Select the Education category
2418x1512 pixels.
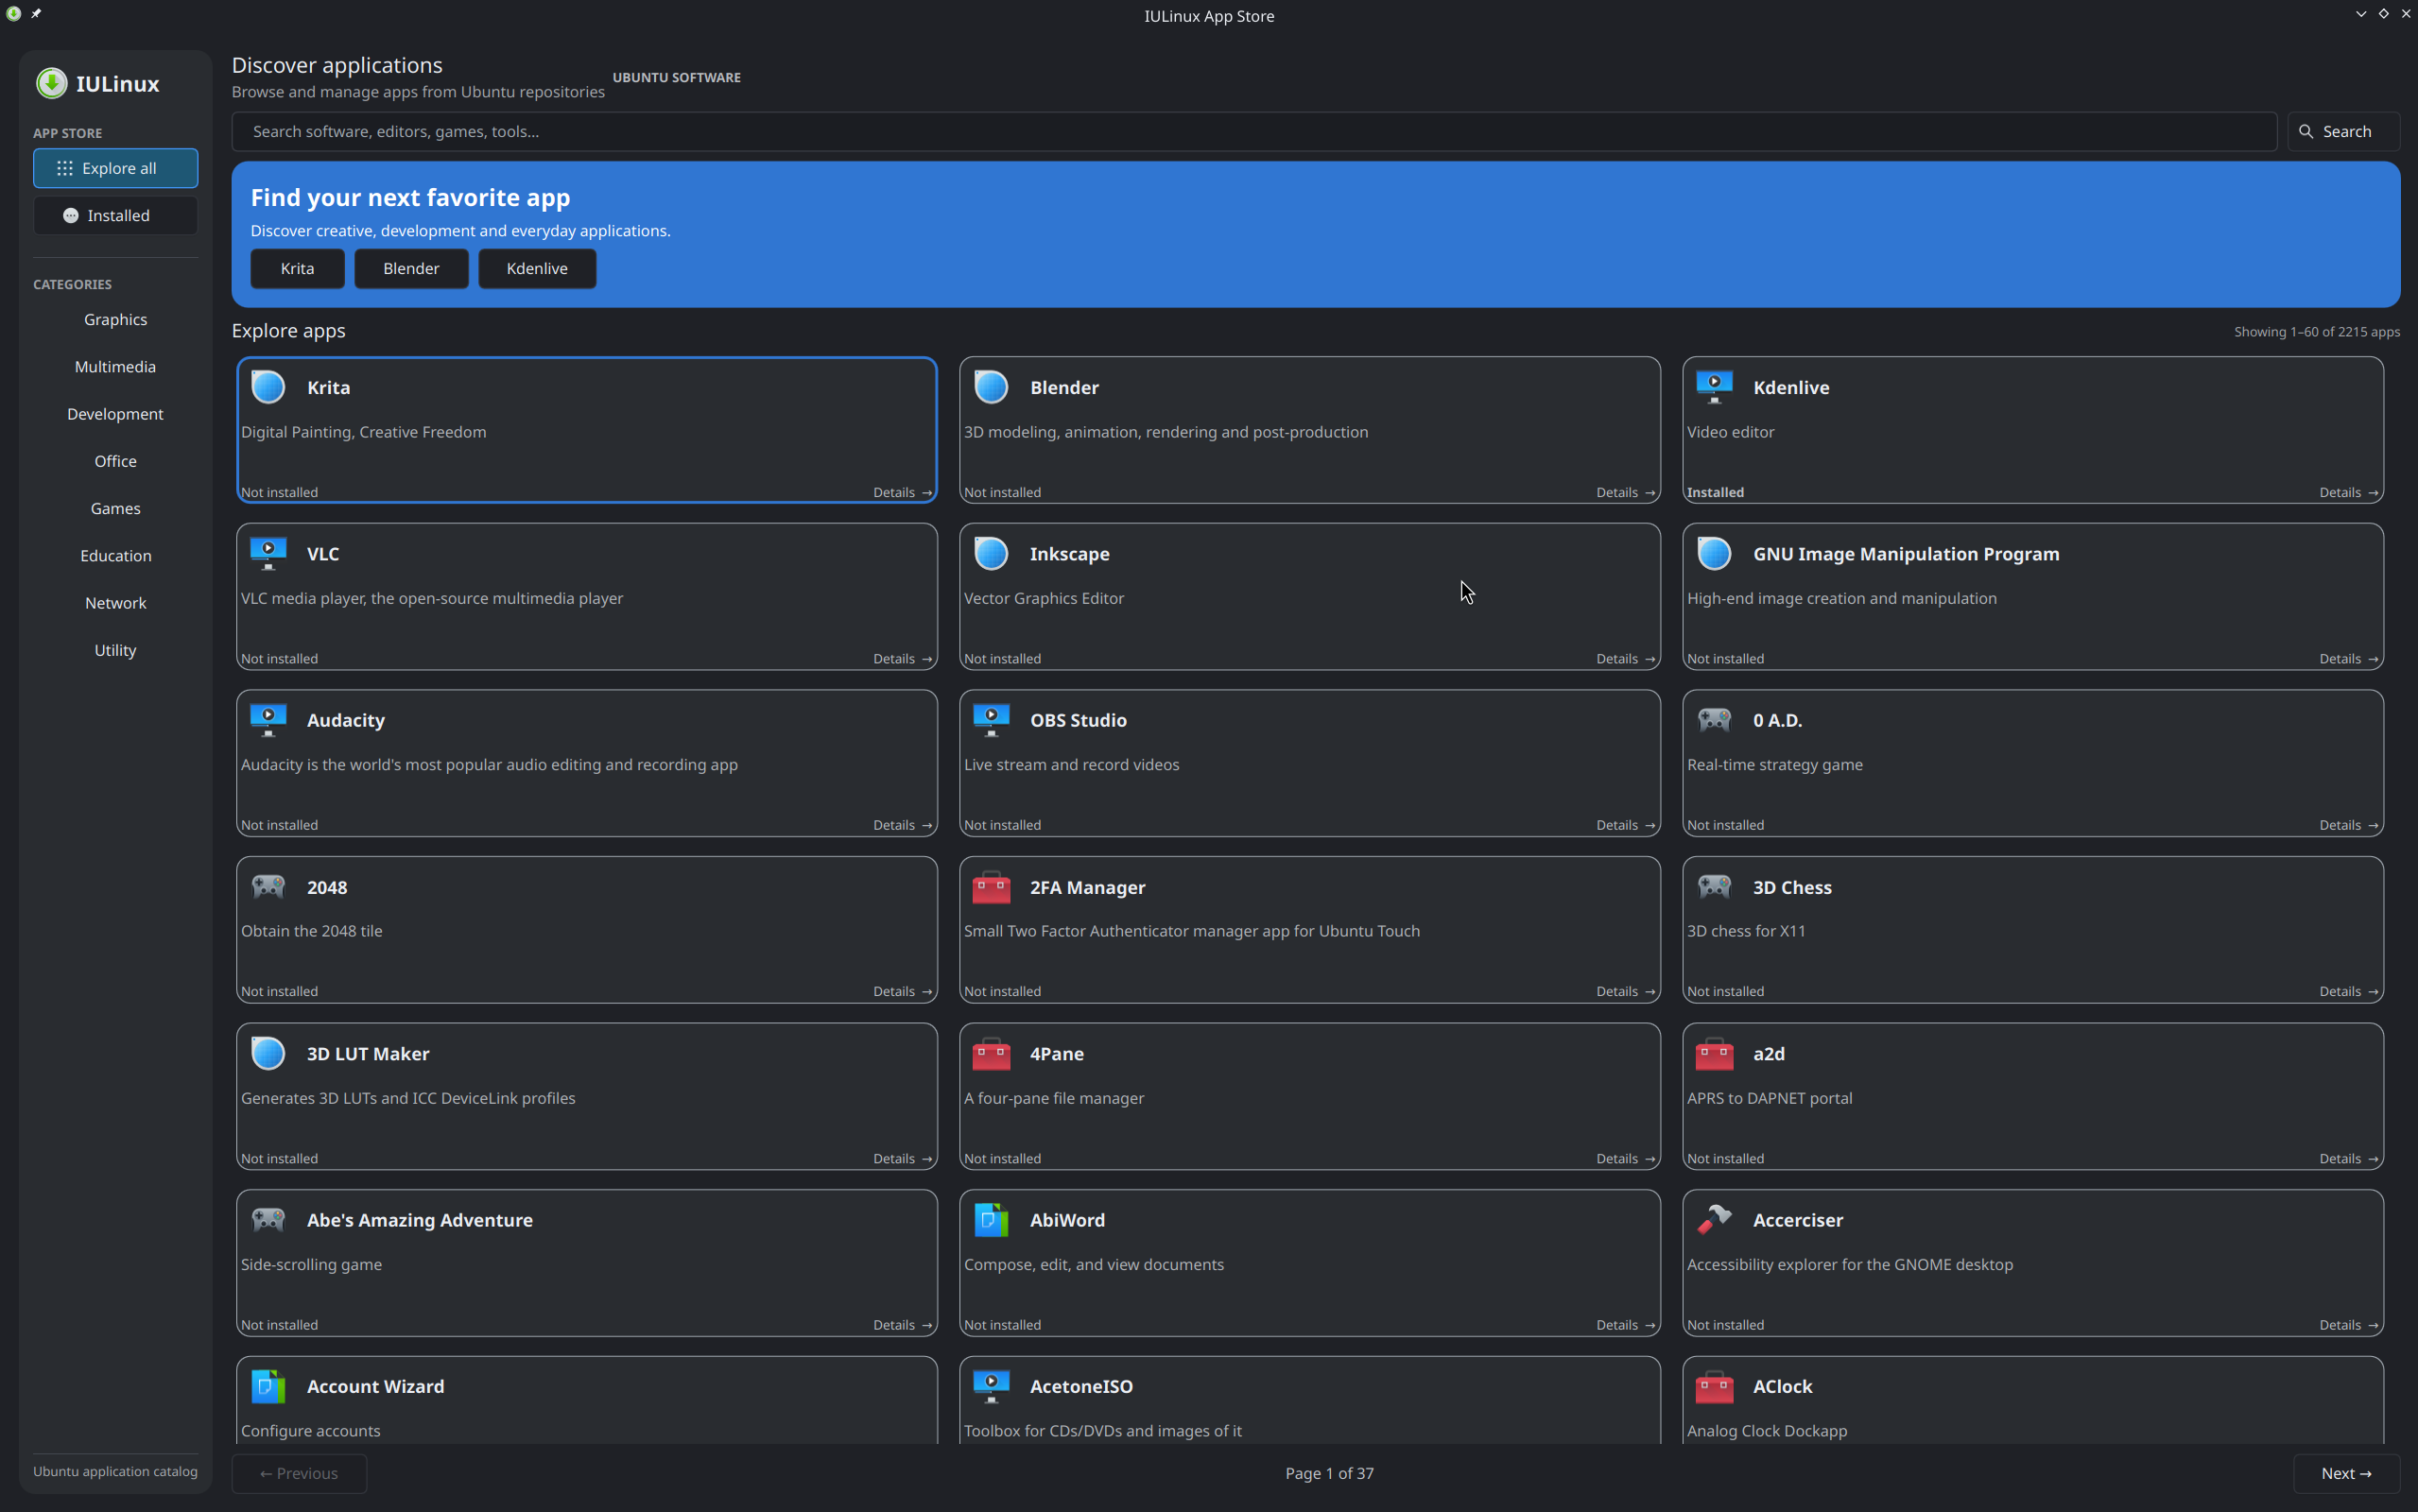point(115,555)
